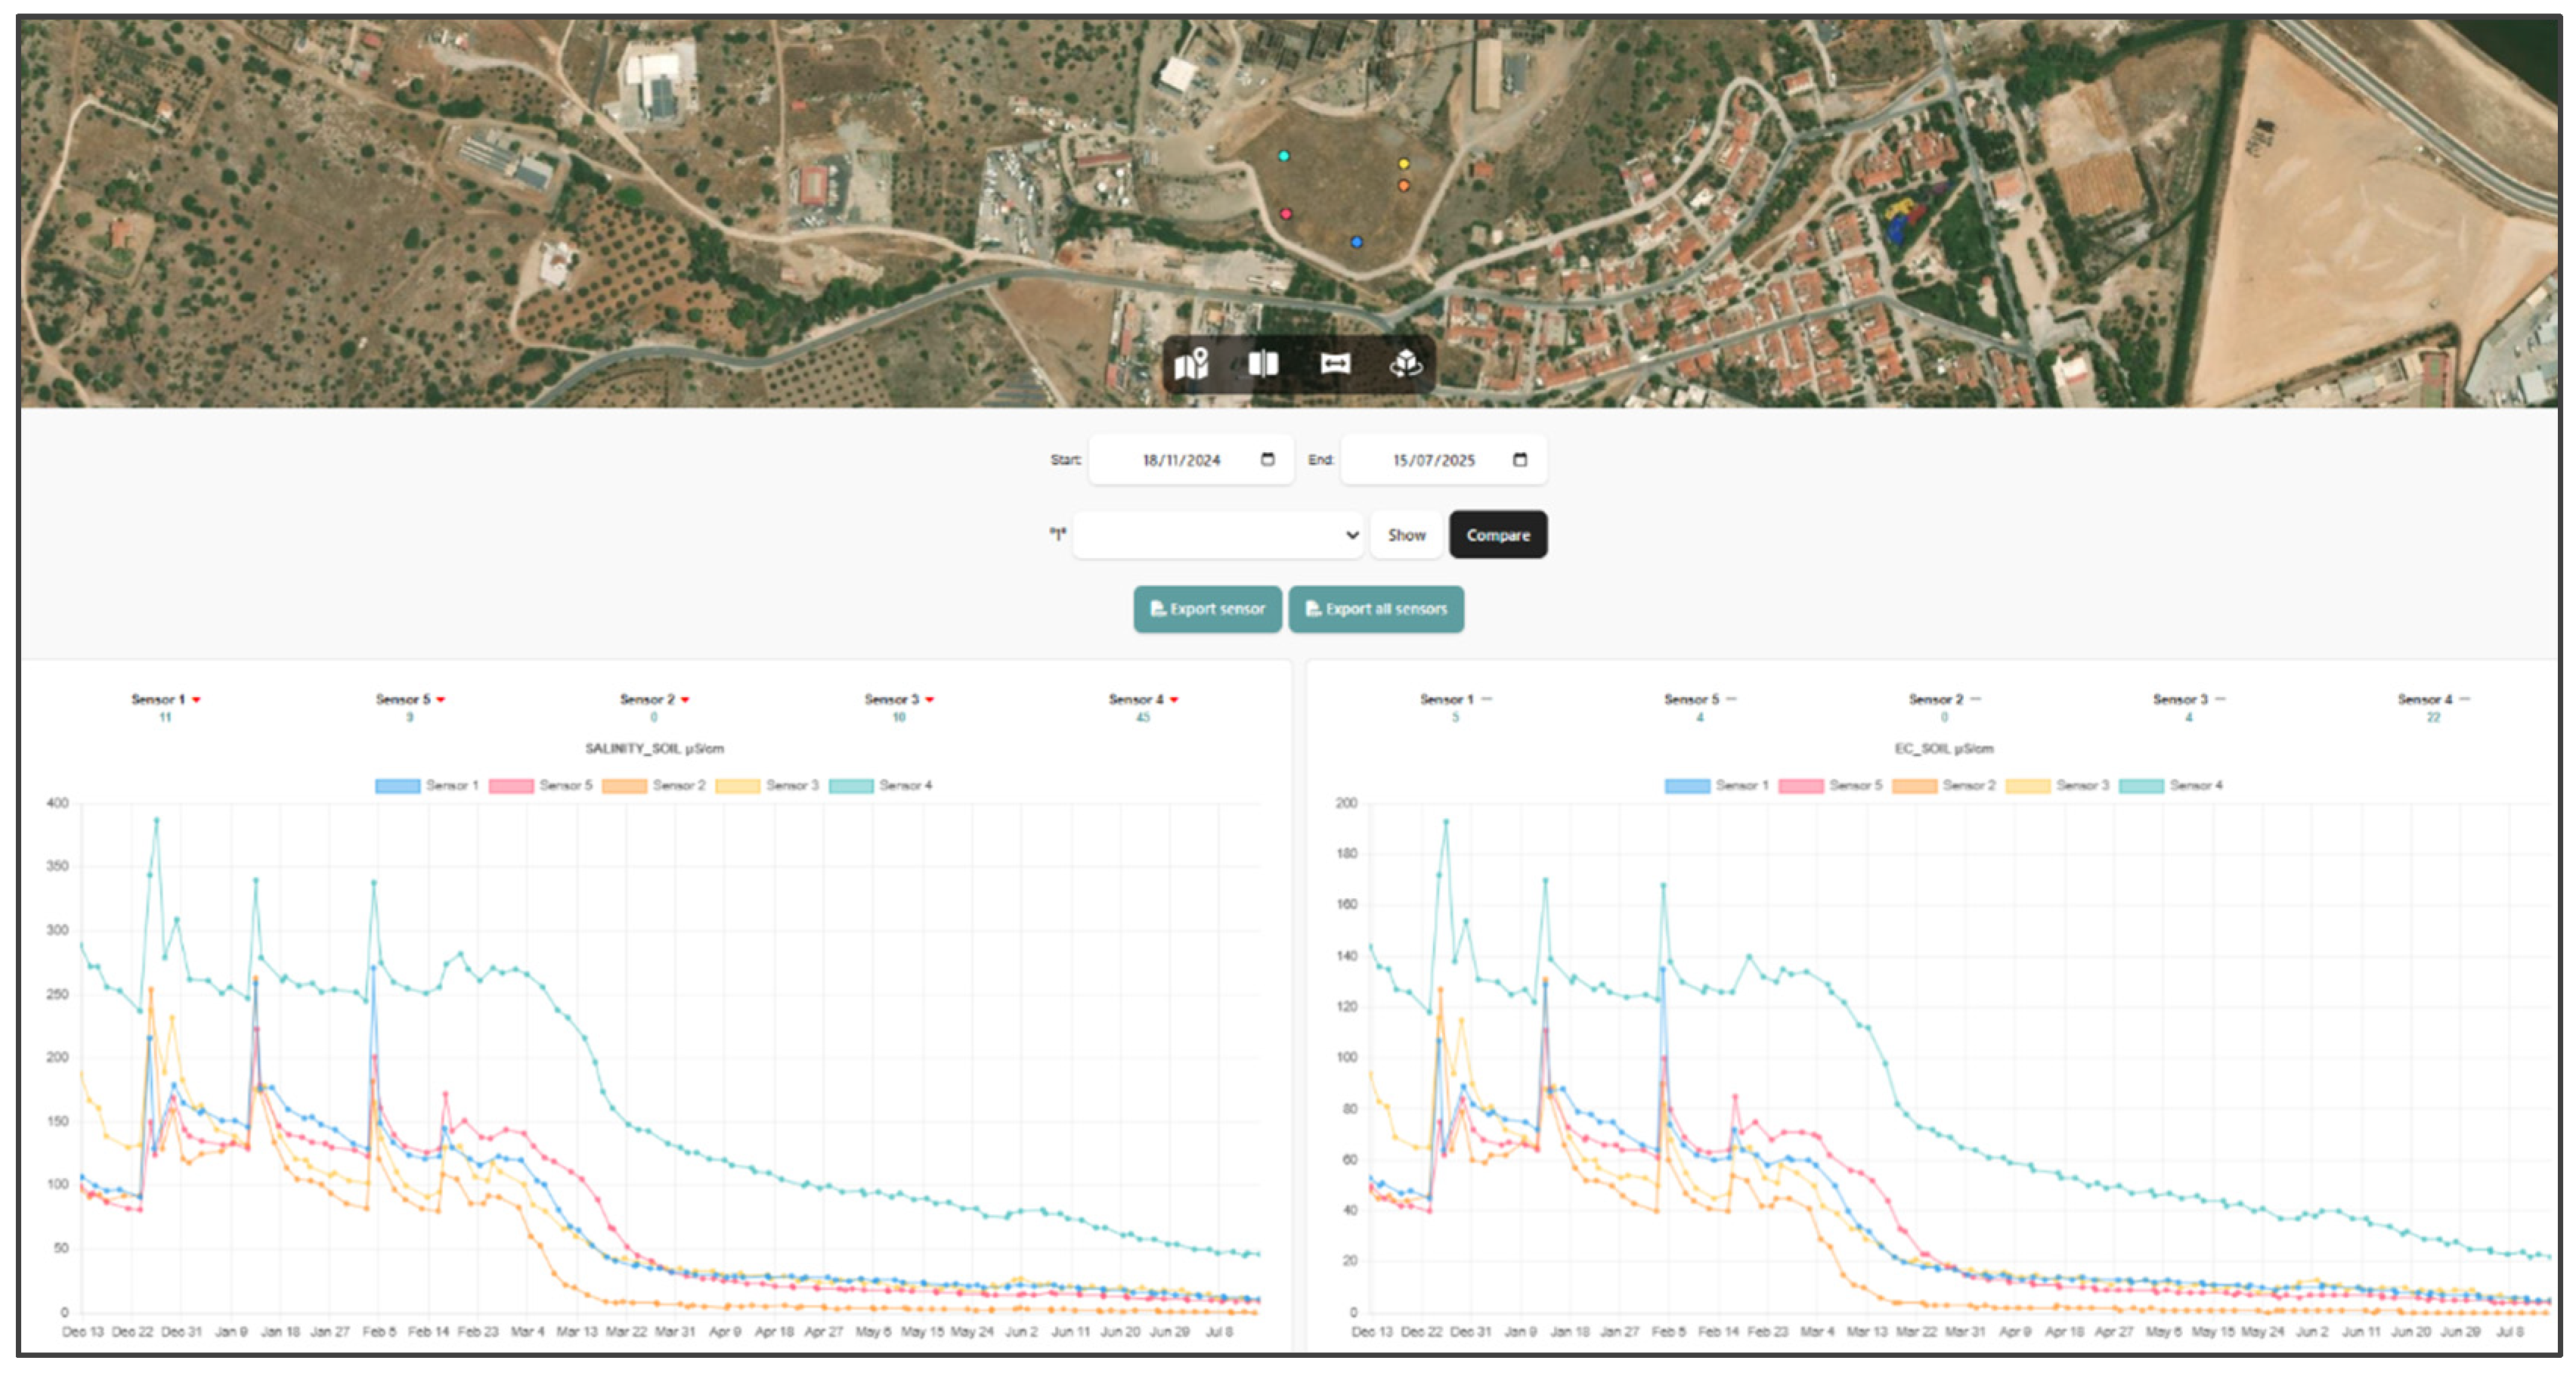The width and height of the screenshot is (2576, 1376).
Task: Click Sensor 4 teal swatch in EC_SOIL legend
Action: pyautogui.click(x=2141, y=786)
